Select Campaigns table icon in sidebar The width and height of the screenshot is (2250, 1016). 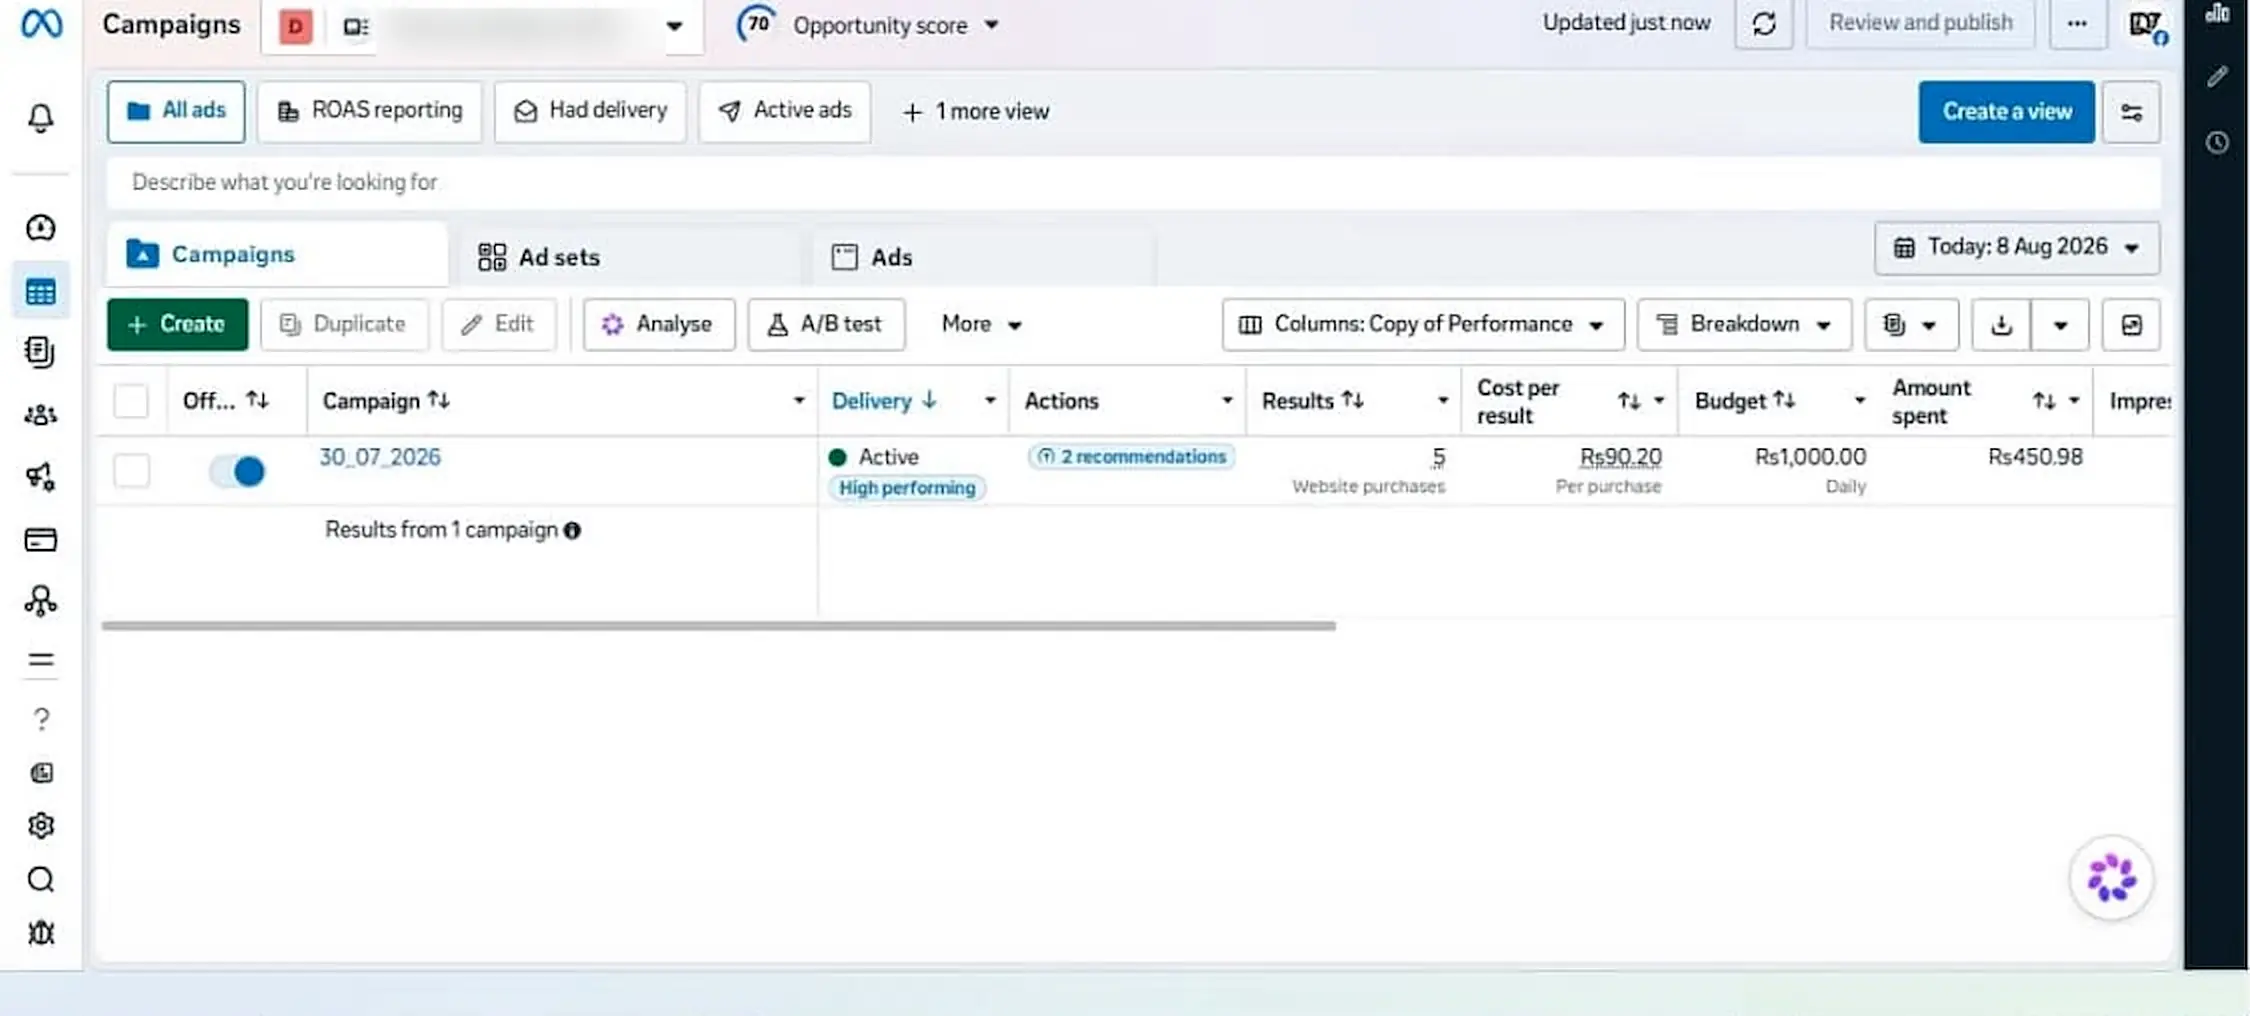(x=41, y=292)
